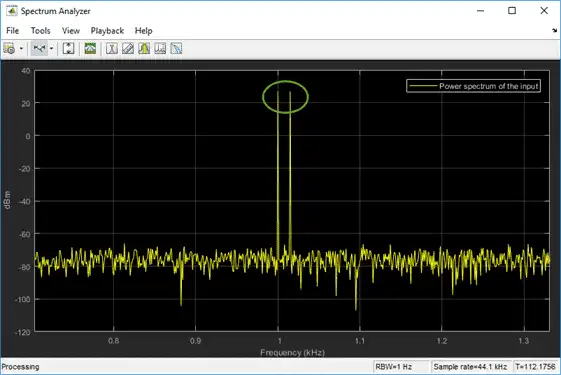Open the Help menu
The height and width of the screenshot is (375, 561).
pos(143,31)
